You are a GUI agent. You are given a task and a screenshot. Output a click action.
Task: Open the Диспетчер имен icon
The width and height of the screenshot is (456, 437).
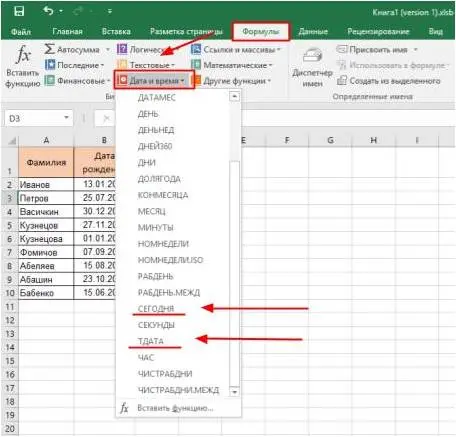point(312,55)
